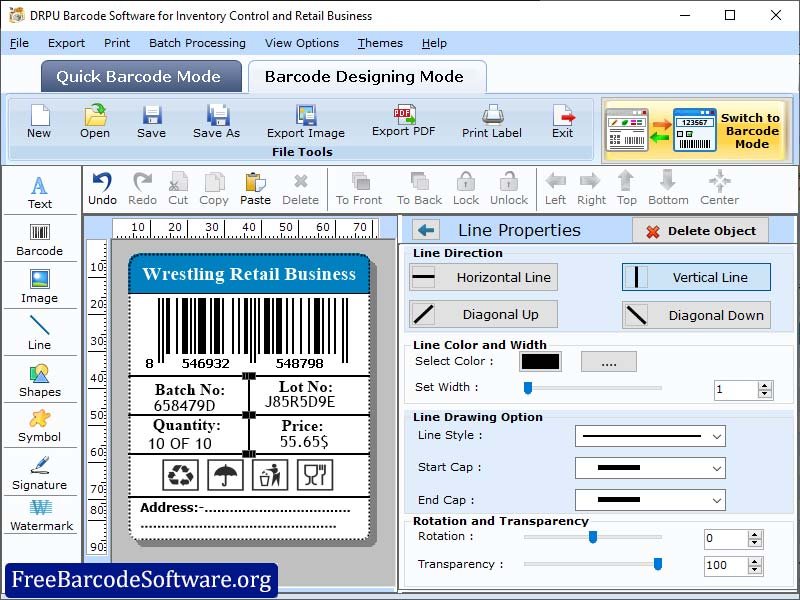Image resolution: width=800 pixels, height=600 pixels.
Task: Open the Batch Processing menu
Action: coord(196,43)
